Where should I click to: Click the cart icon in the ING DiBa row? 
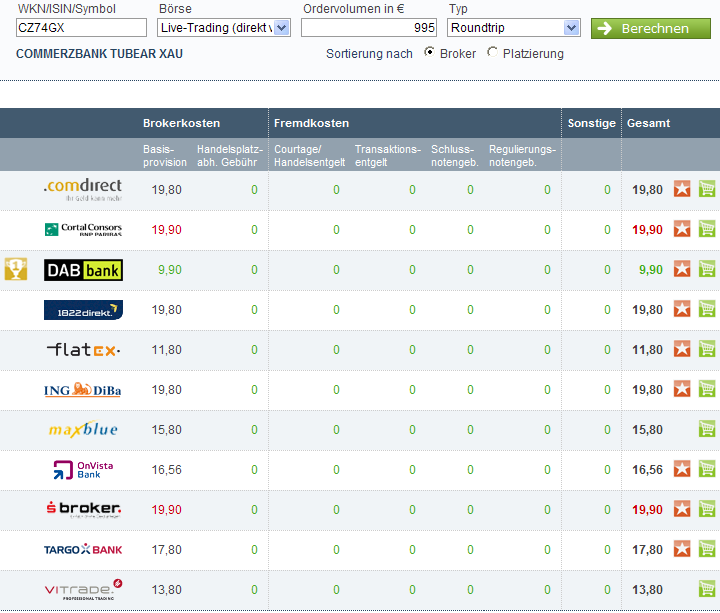[707, 388]
